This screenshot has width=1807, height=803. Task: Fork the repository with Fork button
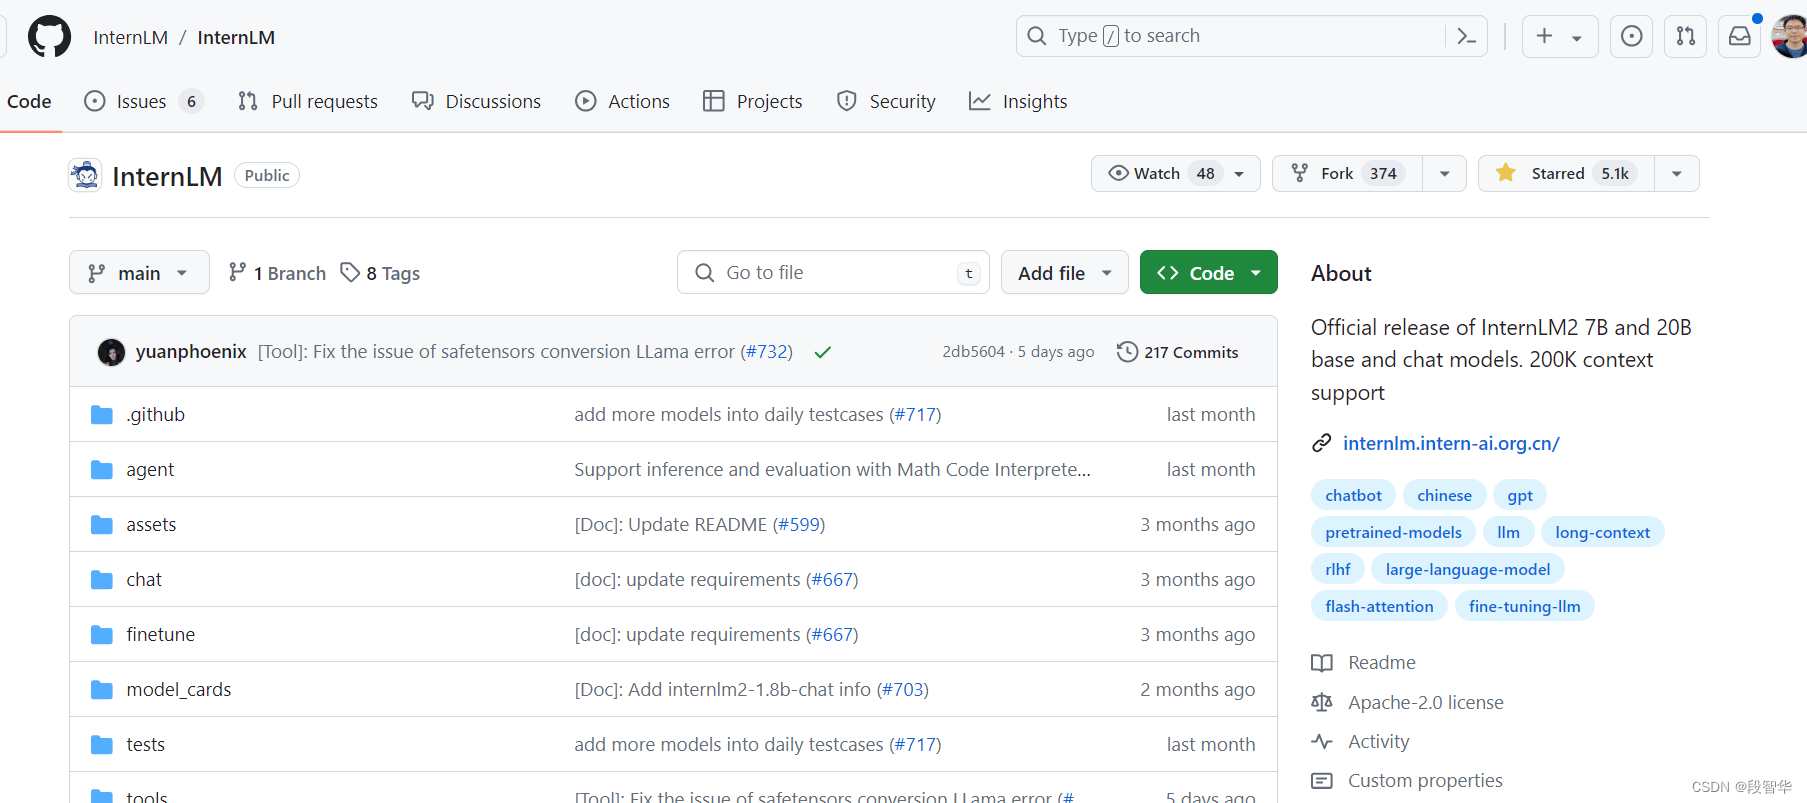1347,174
